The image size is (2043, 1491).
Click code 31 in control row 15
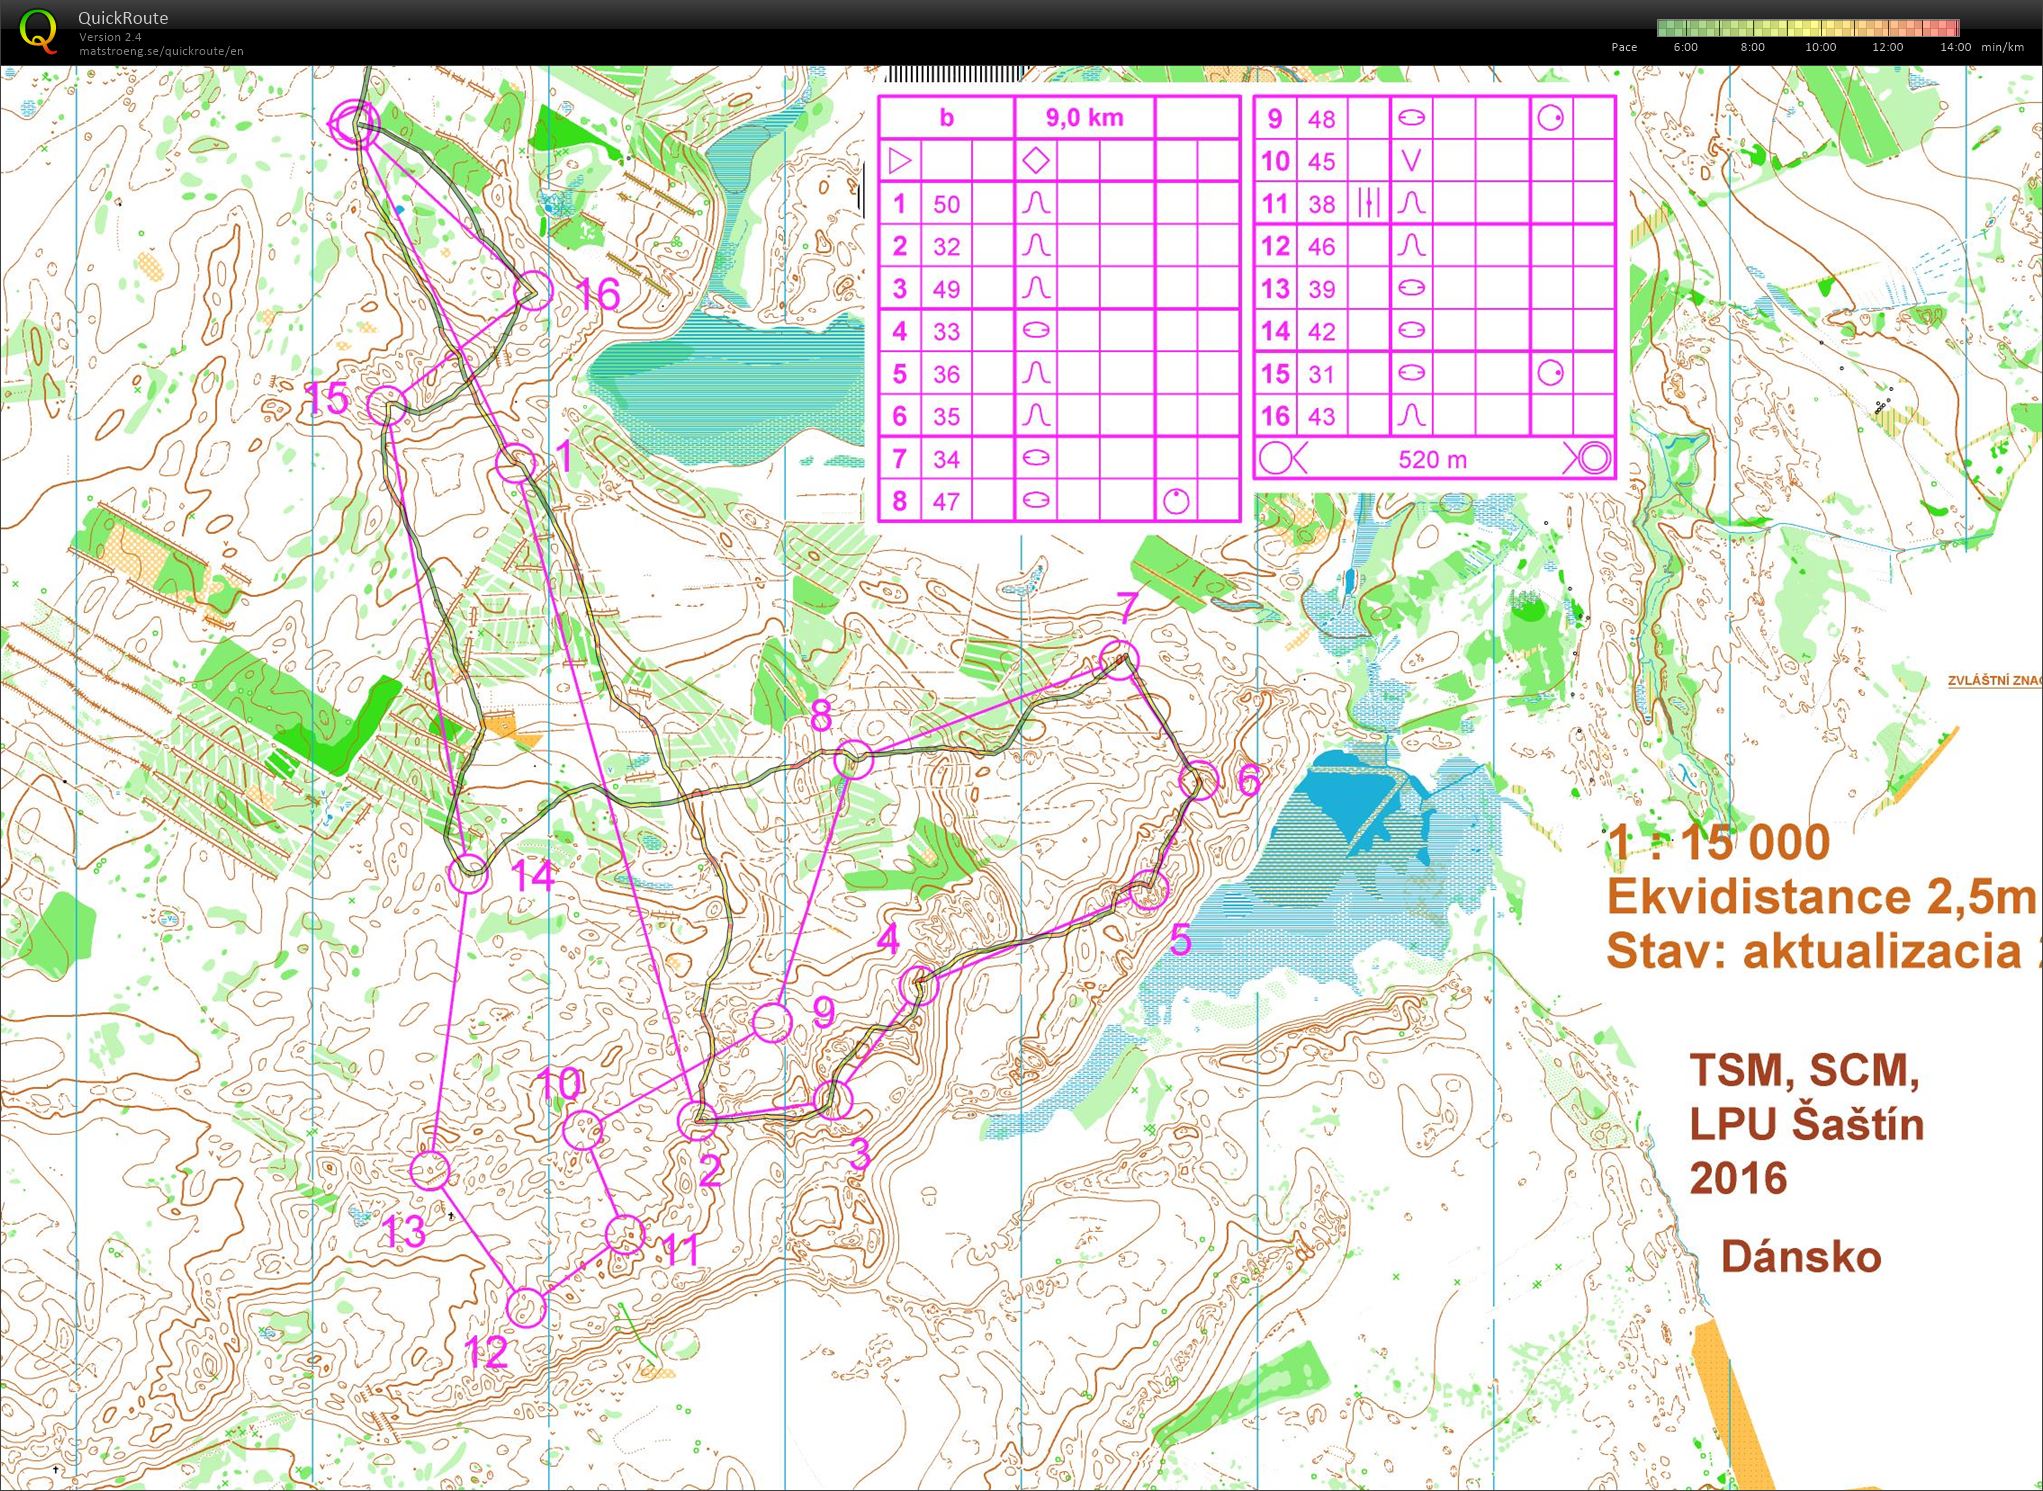tap(1321, 373)
